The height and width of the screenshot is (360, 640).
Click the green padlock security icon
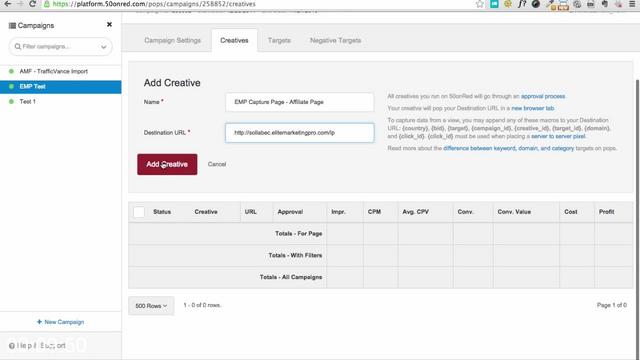pos(47,4)
